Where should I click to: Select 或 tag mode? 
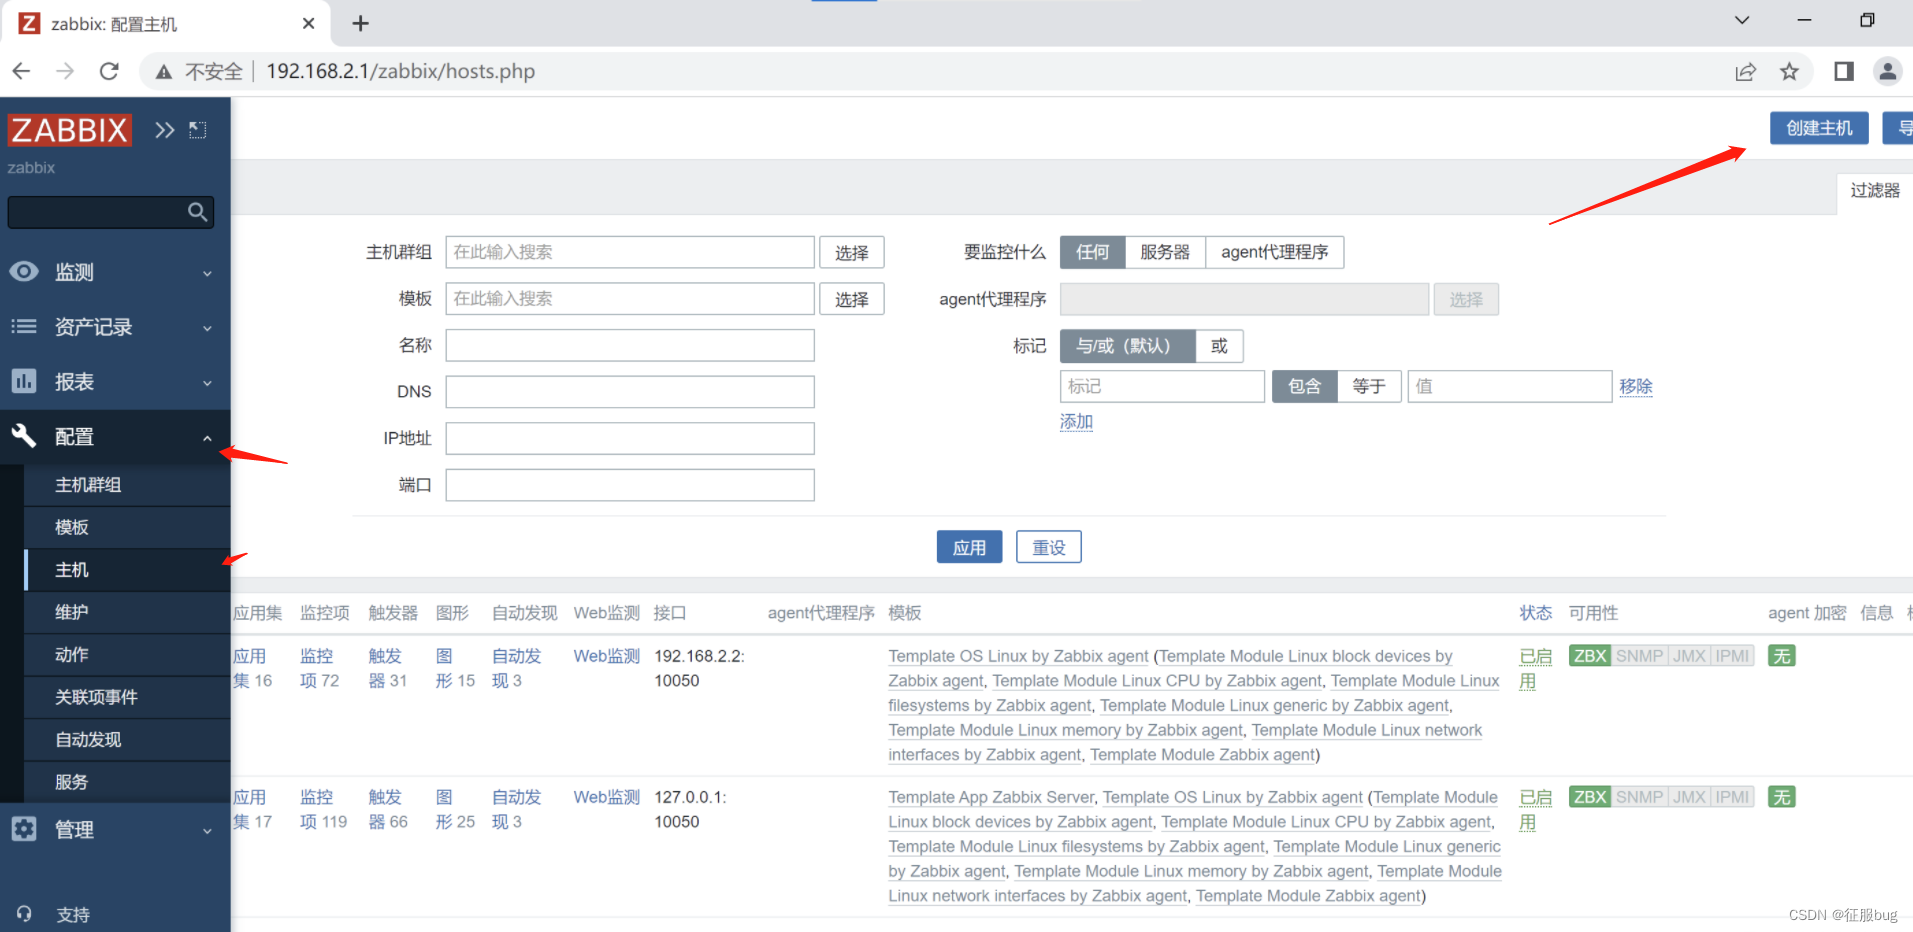[x=1219, y=346]
